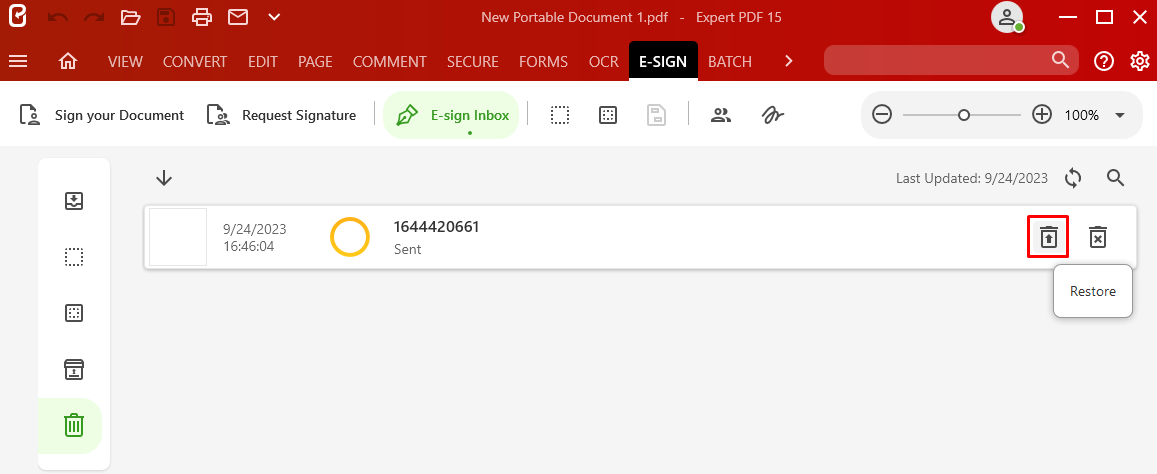The width and height of the screenshot is (1157, 474).
Task: Open the PAGE ribbon tab
Action: coord(315,62)
